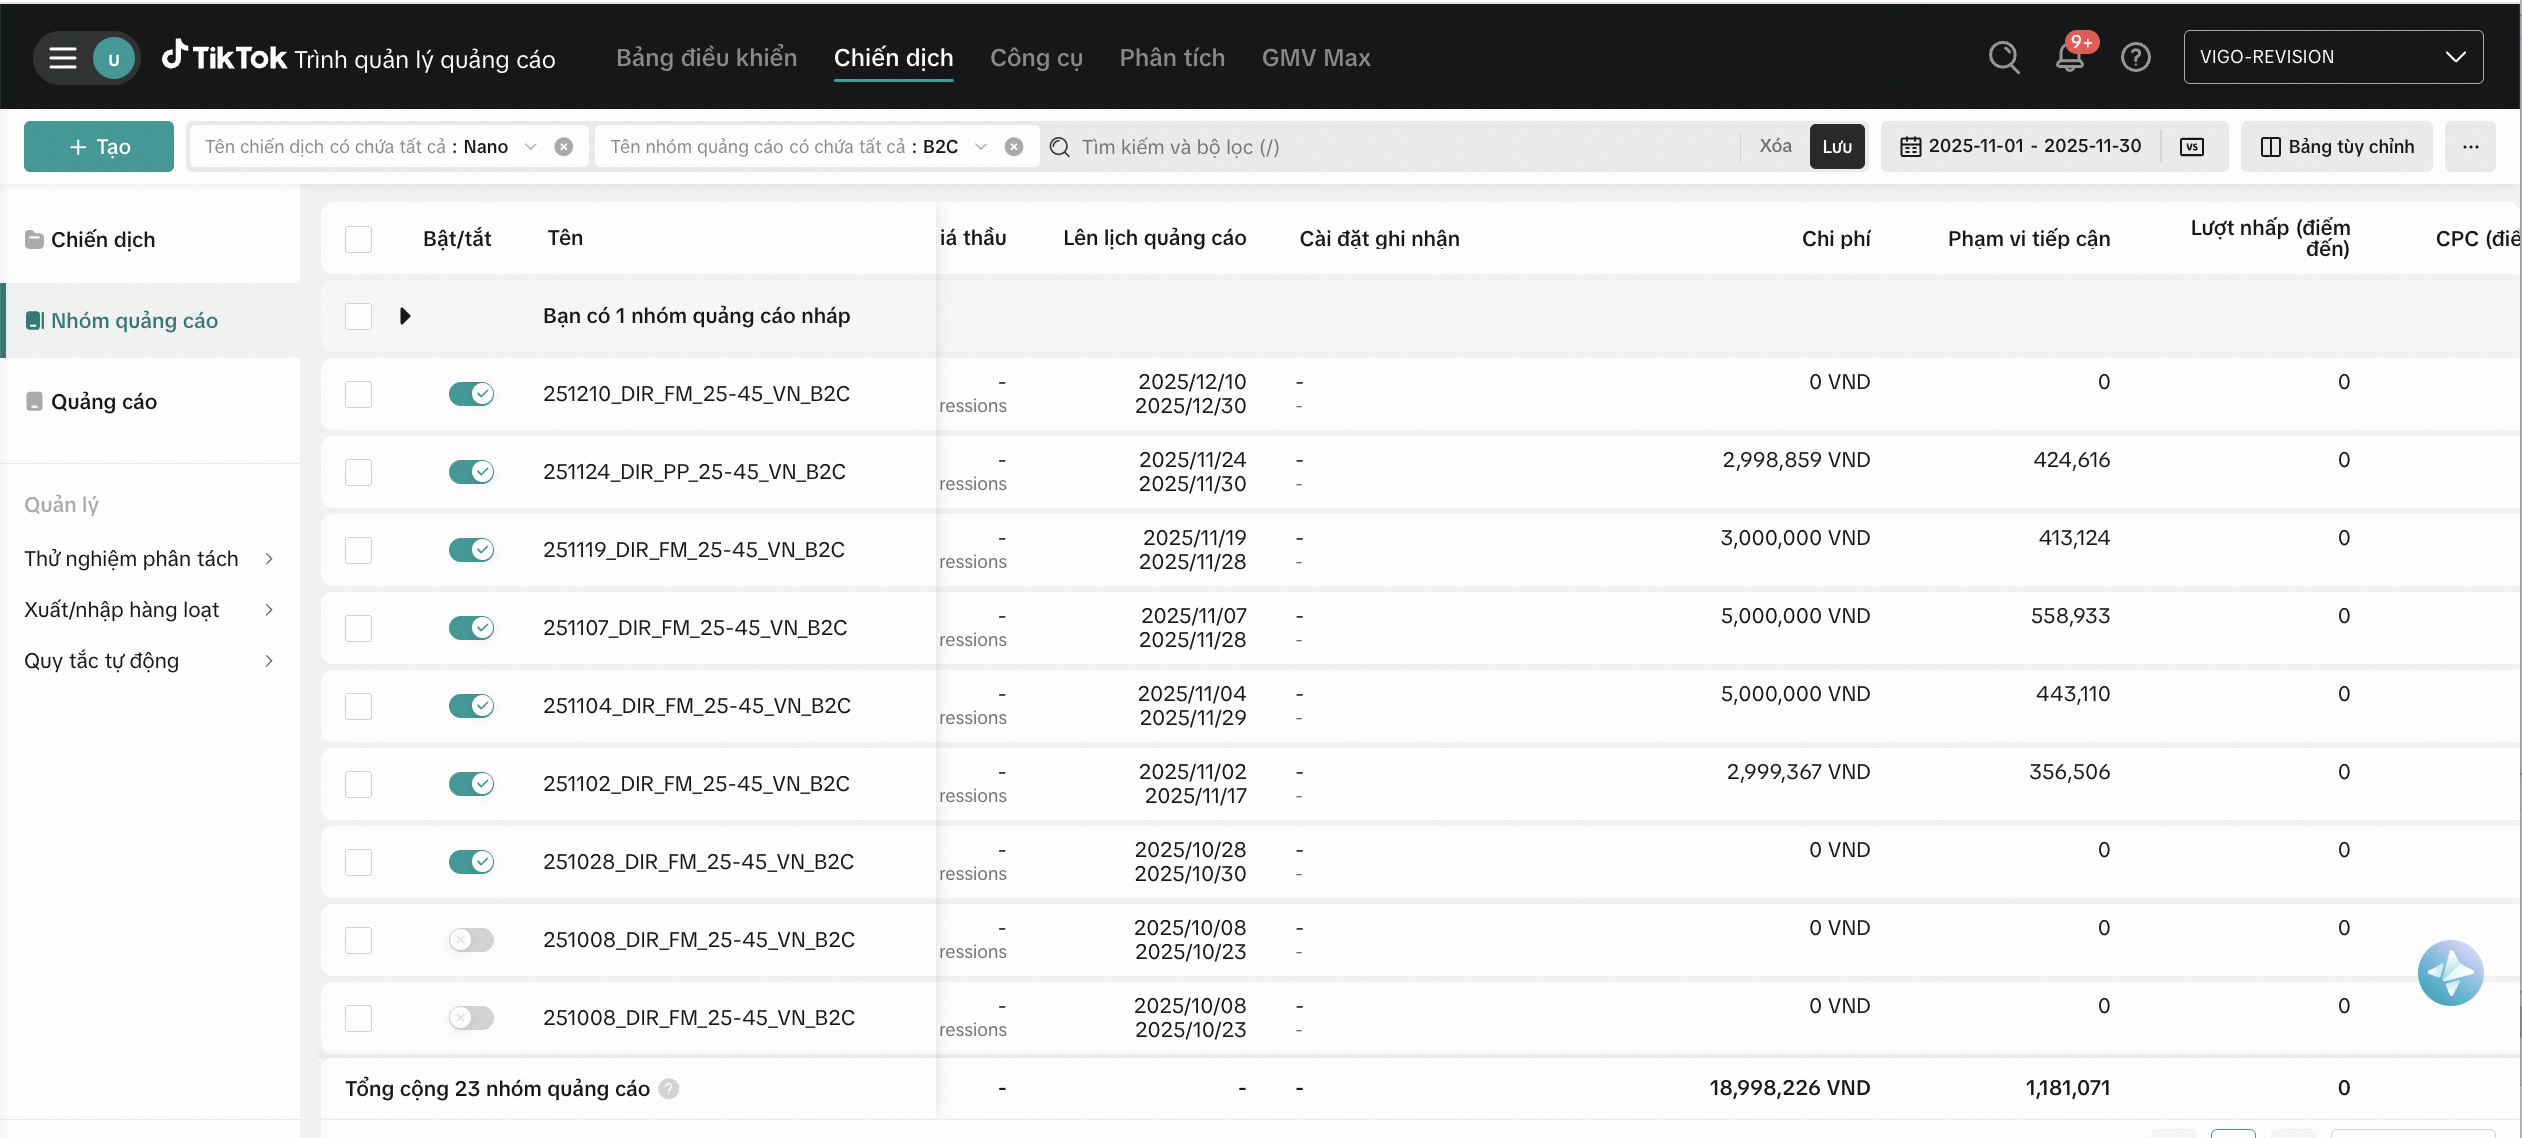This screenshot has width=2522, height=1138.
Task: Click the Tạo create button
Action: point(99,147)
